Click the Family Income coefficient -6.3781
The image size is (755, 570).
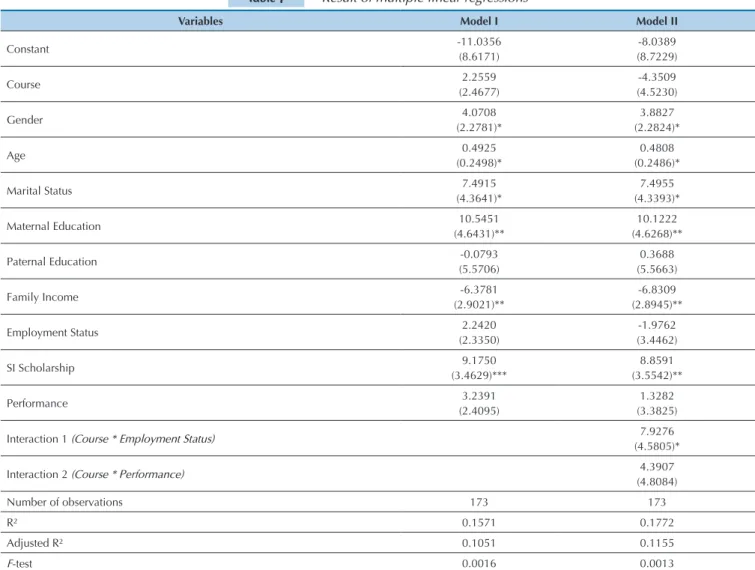pyautogui.click(x=479, y=290)
